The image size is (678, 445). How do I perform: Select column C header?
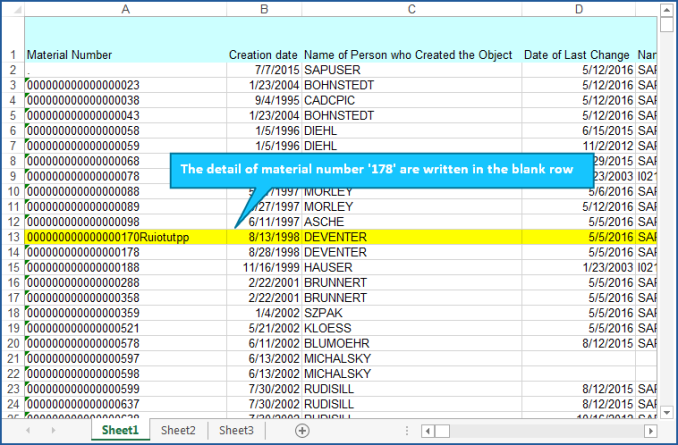pos(412,9)
